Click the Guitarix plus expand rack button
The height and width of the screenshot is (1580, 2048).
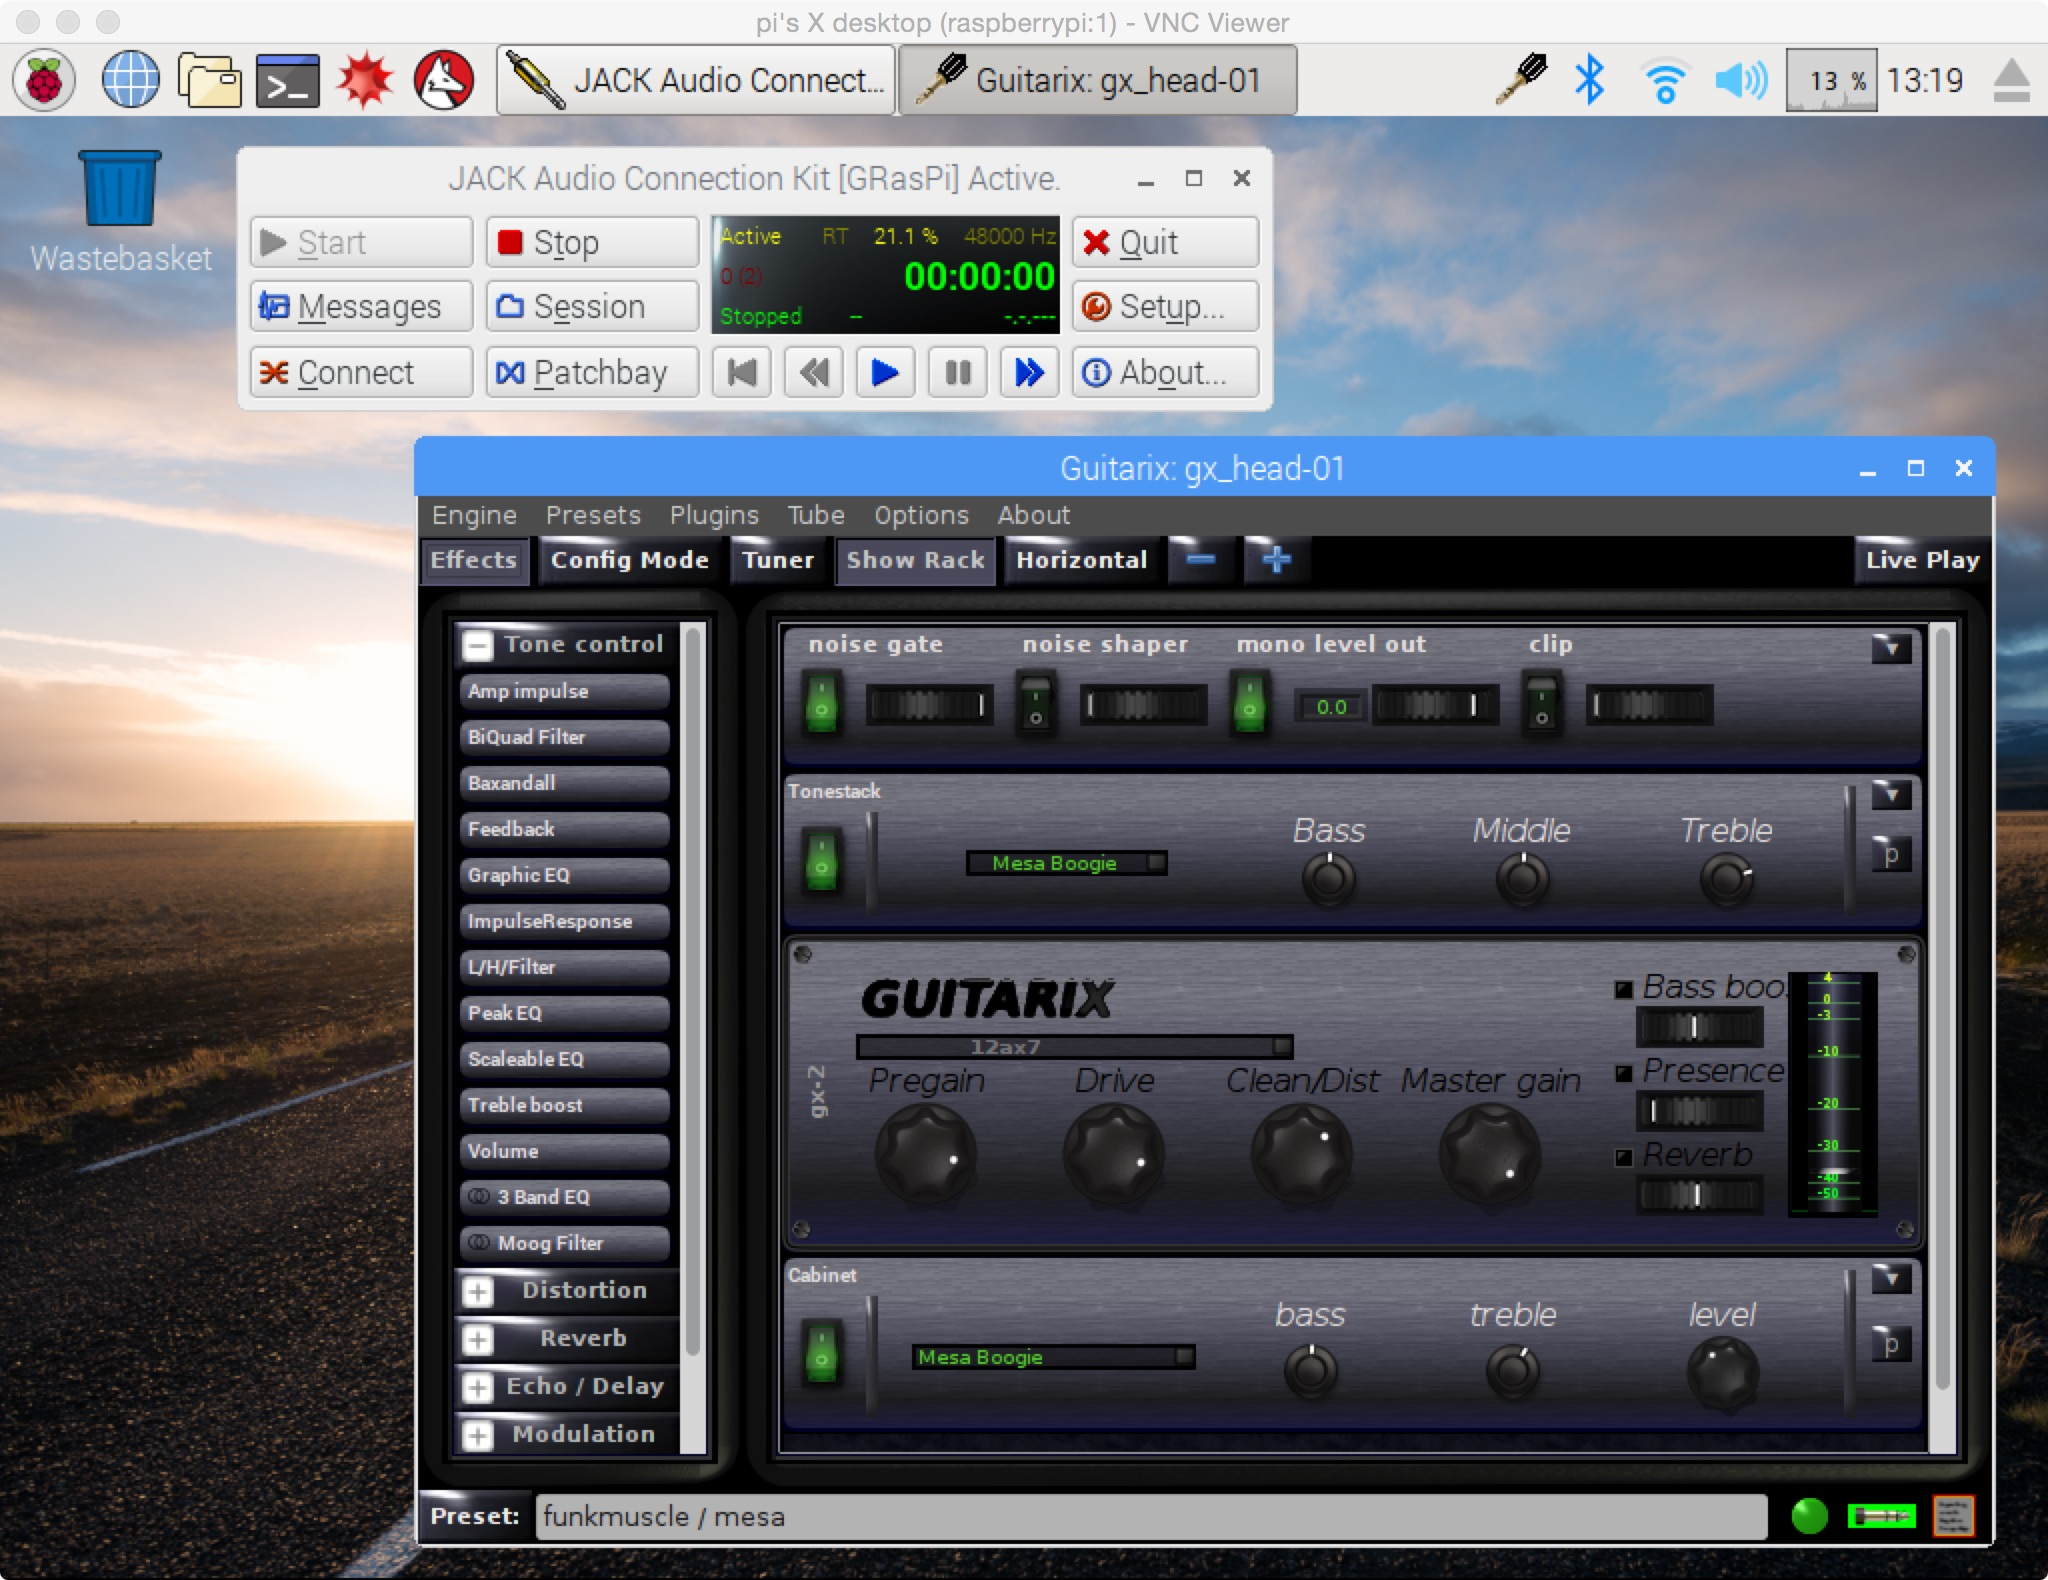click(x=1276, y=560)
